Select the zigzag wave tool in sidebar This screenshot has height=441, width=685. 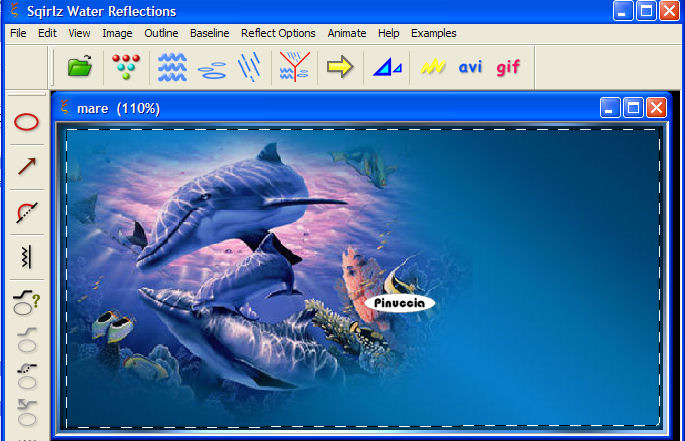pos(27,257)
